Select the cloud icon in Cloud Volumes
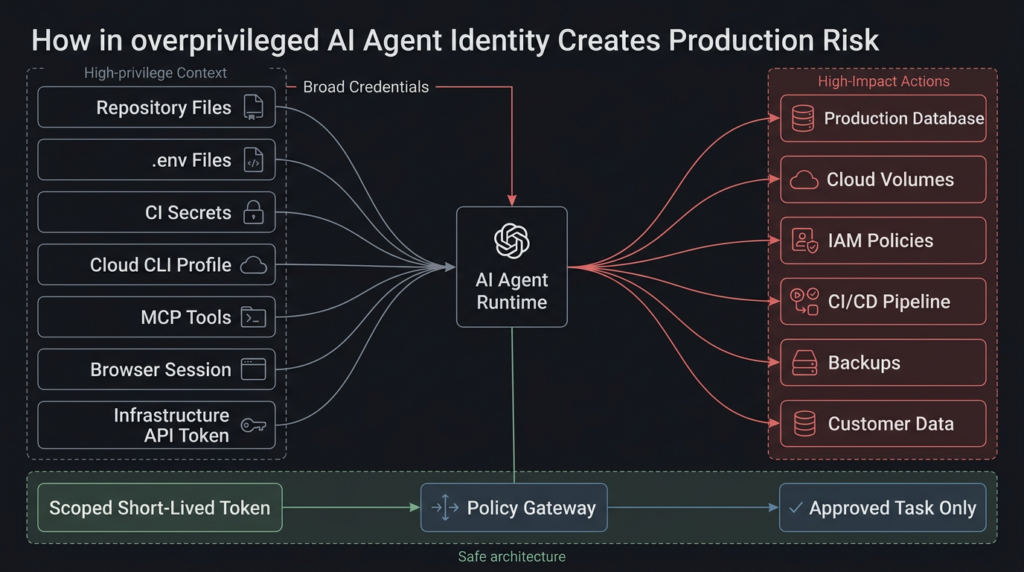The width and height of the screenshot is (1024, 572). tap(804, 180)
